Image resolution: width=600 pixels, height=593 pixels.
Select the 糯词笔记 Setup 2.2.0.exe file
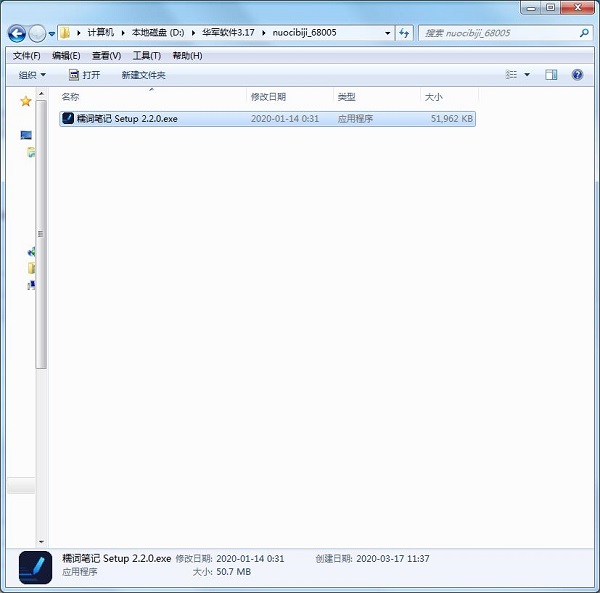click(126, 118)
